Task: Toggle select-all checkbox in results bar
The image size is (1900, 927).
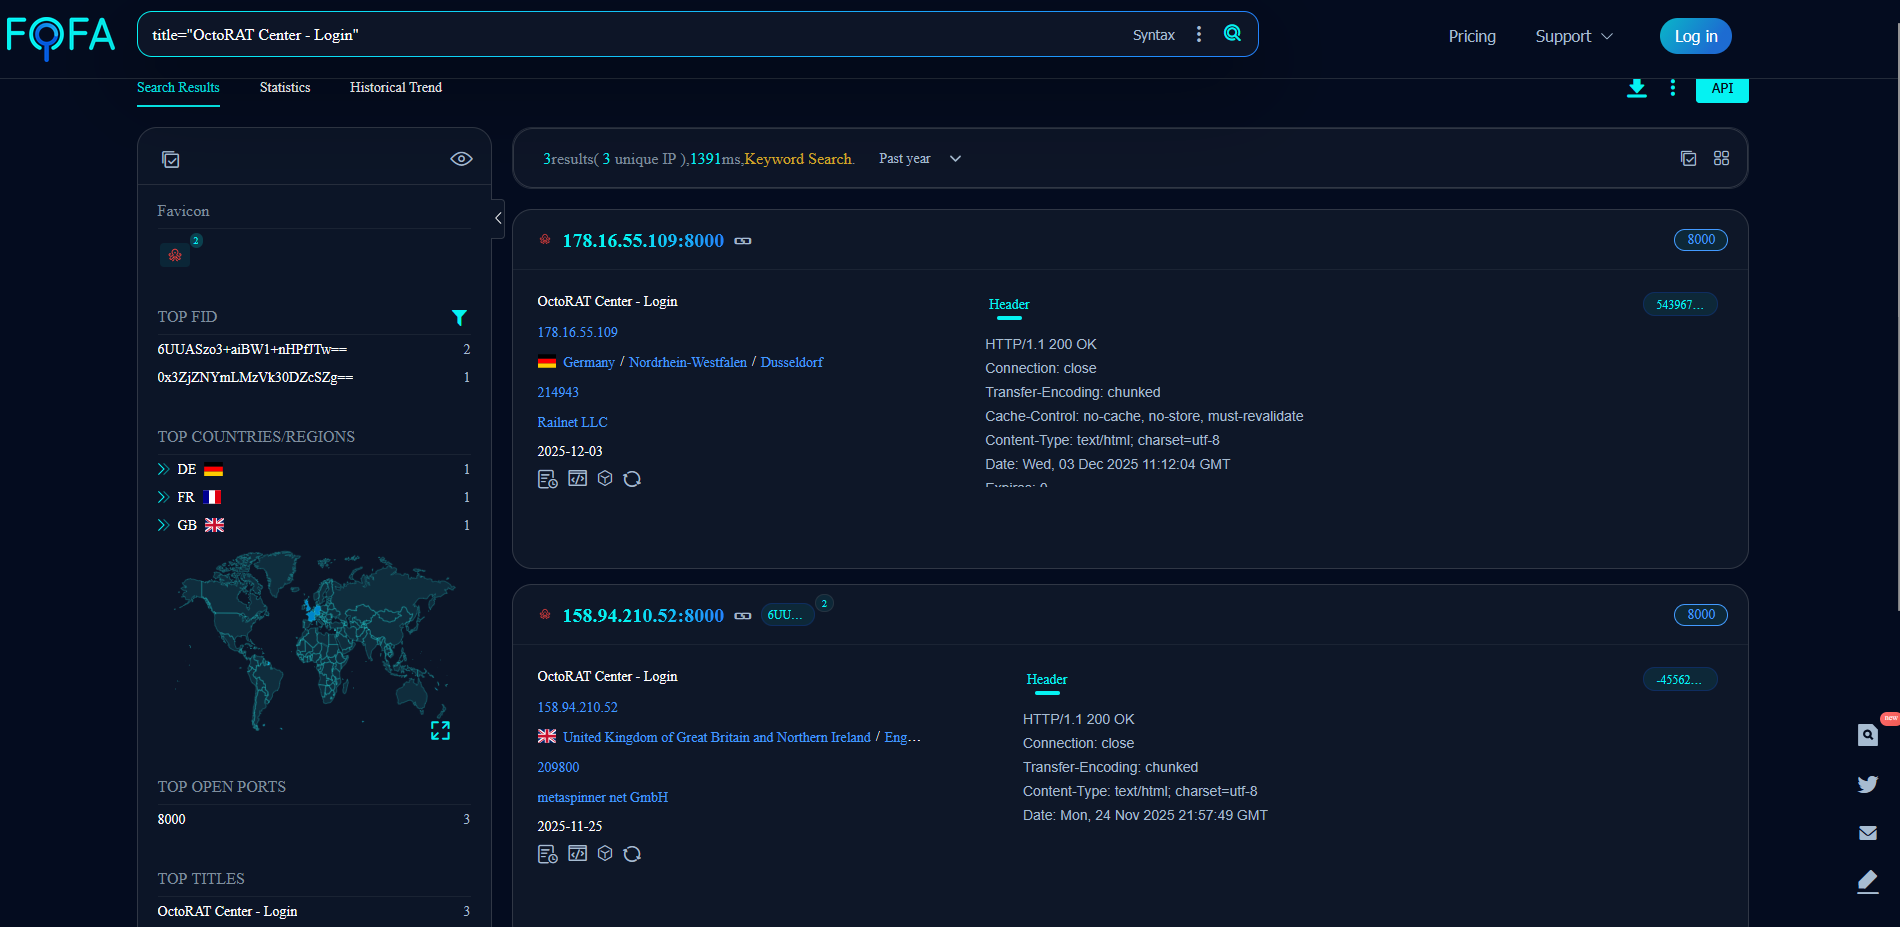Action: [x=1688, y=159]
